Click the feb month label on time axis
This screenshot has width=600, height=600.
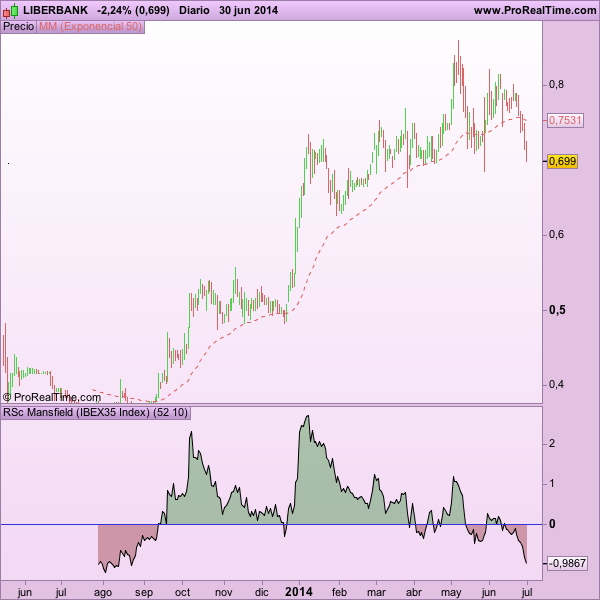[x=339, y=592]
